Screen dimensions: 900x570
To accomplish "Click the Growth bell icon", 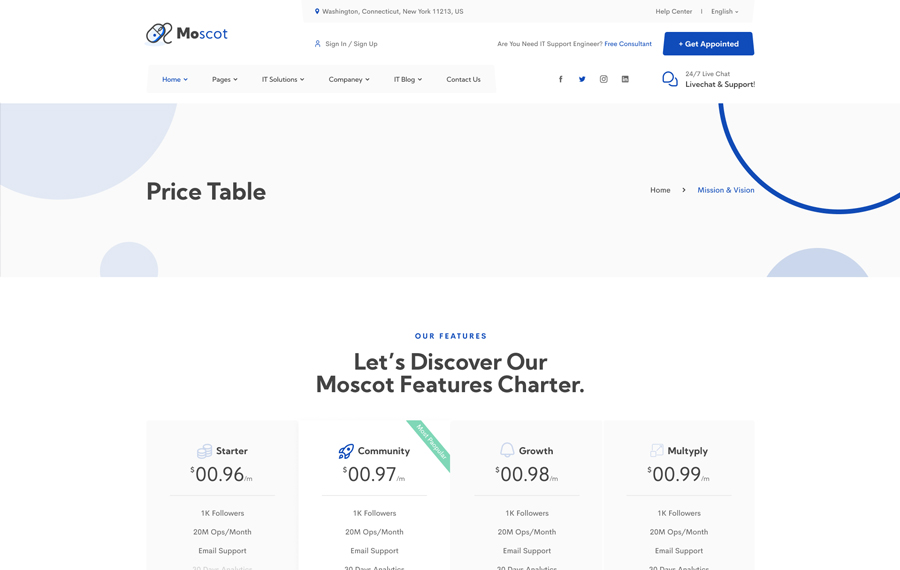I will [507, 451].
